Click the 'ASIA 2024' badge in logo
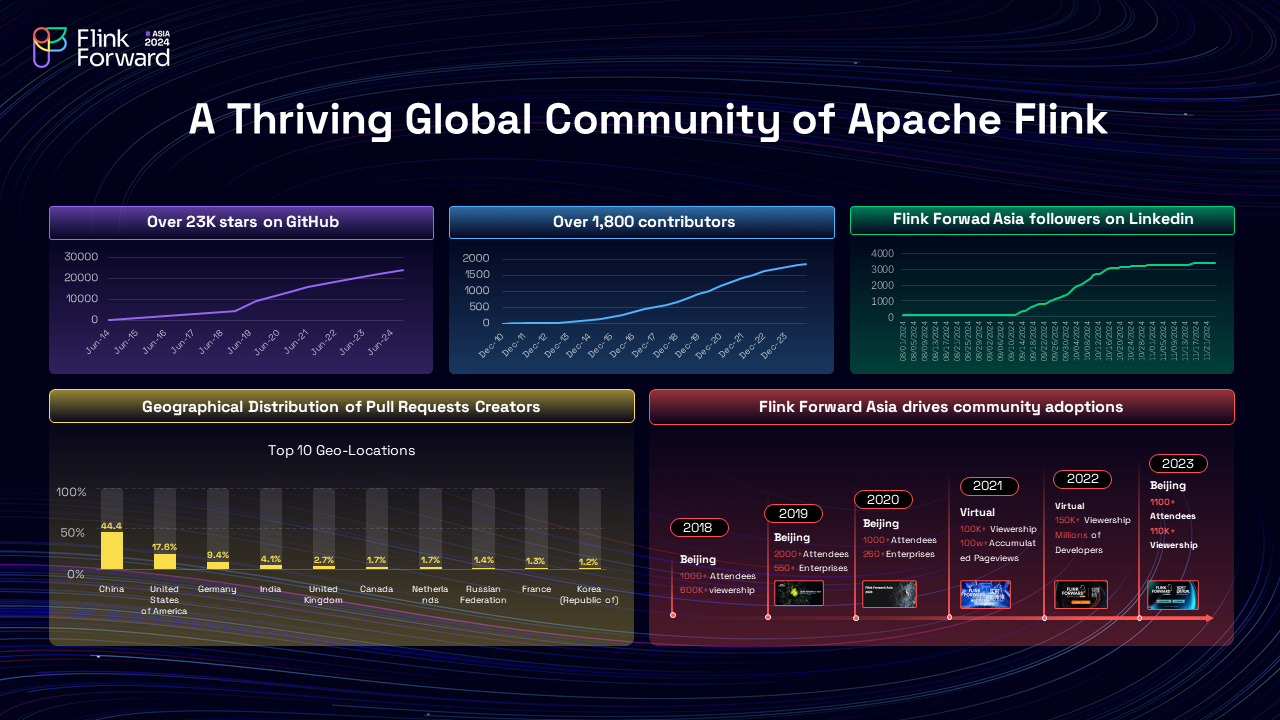 [157, 38]
